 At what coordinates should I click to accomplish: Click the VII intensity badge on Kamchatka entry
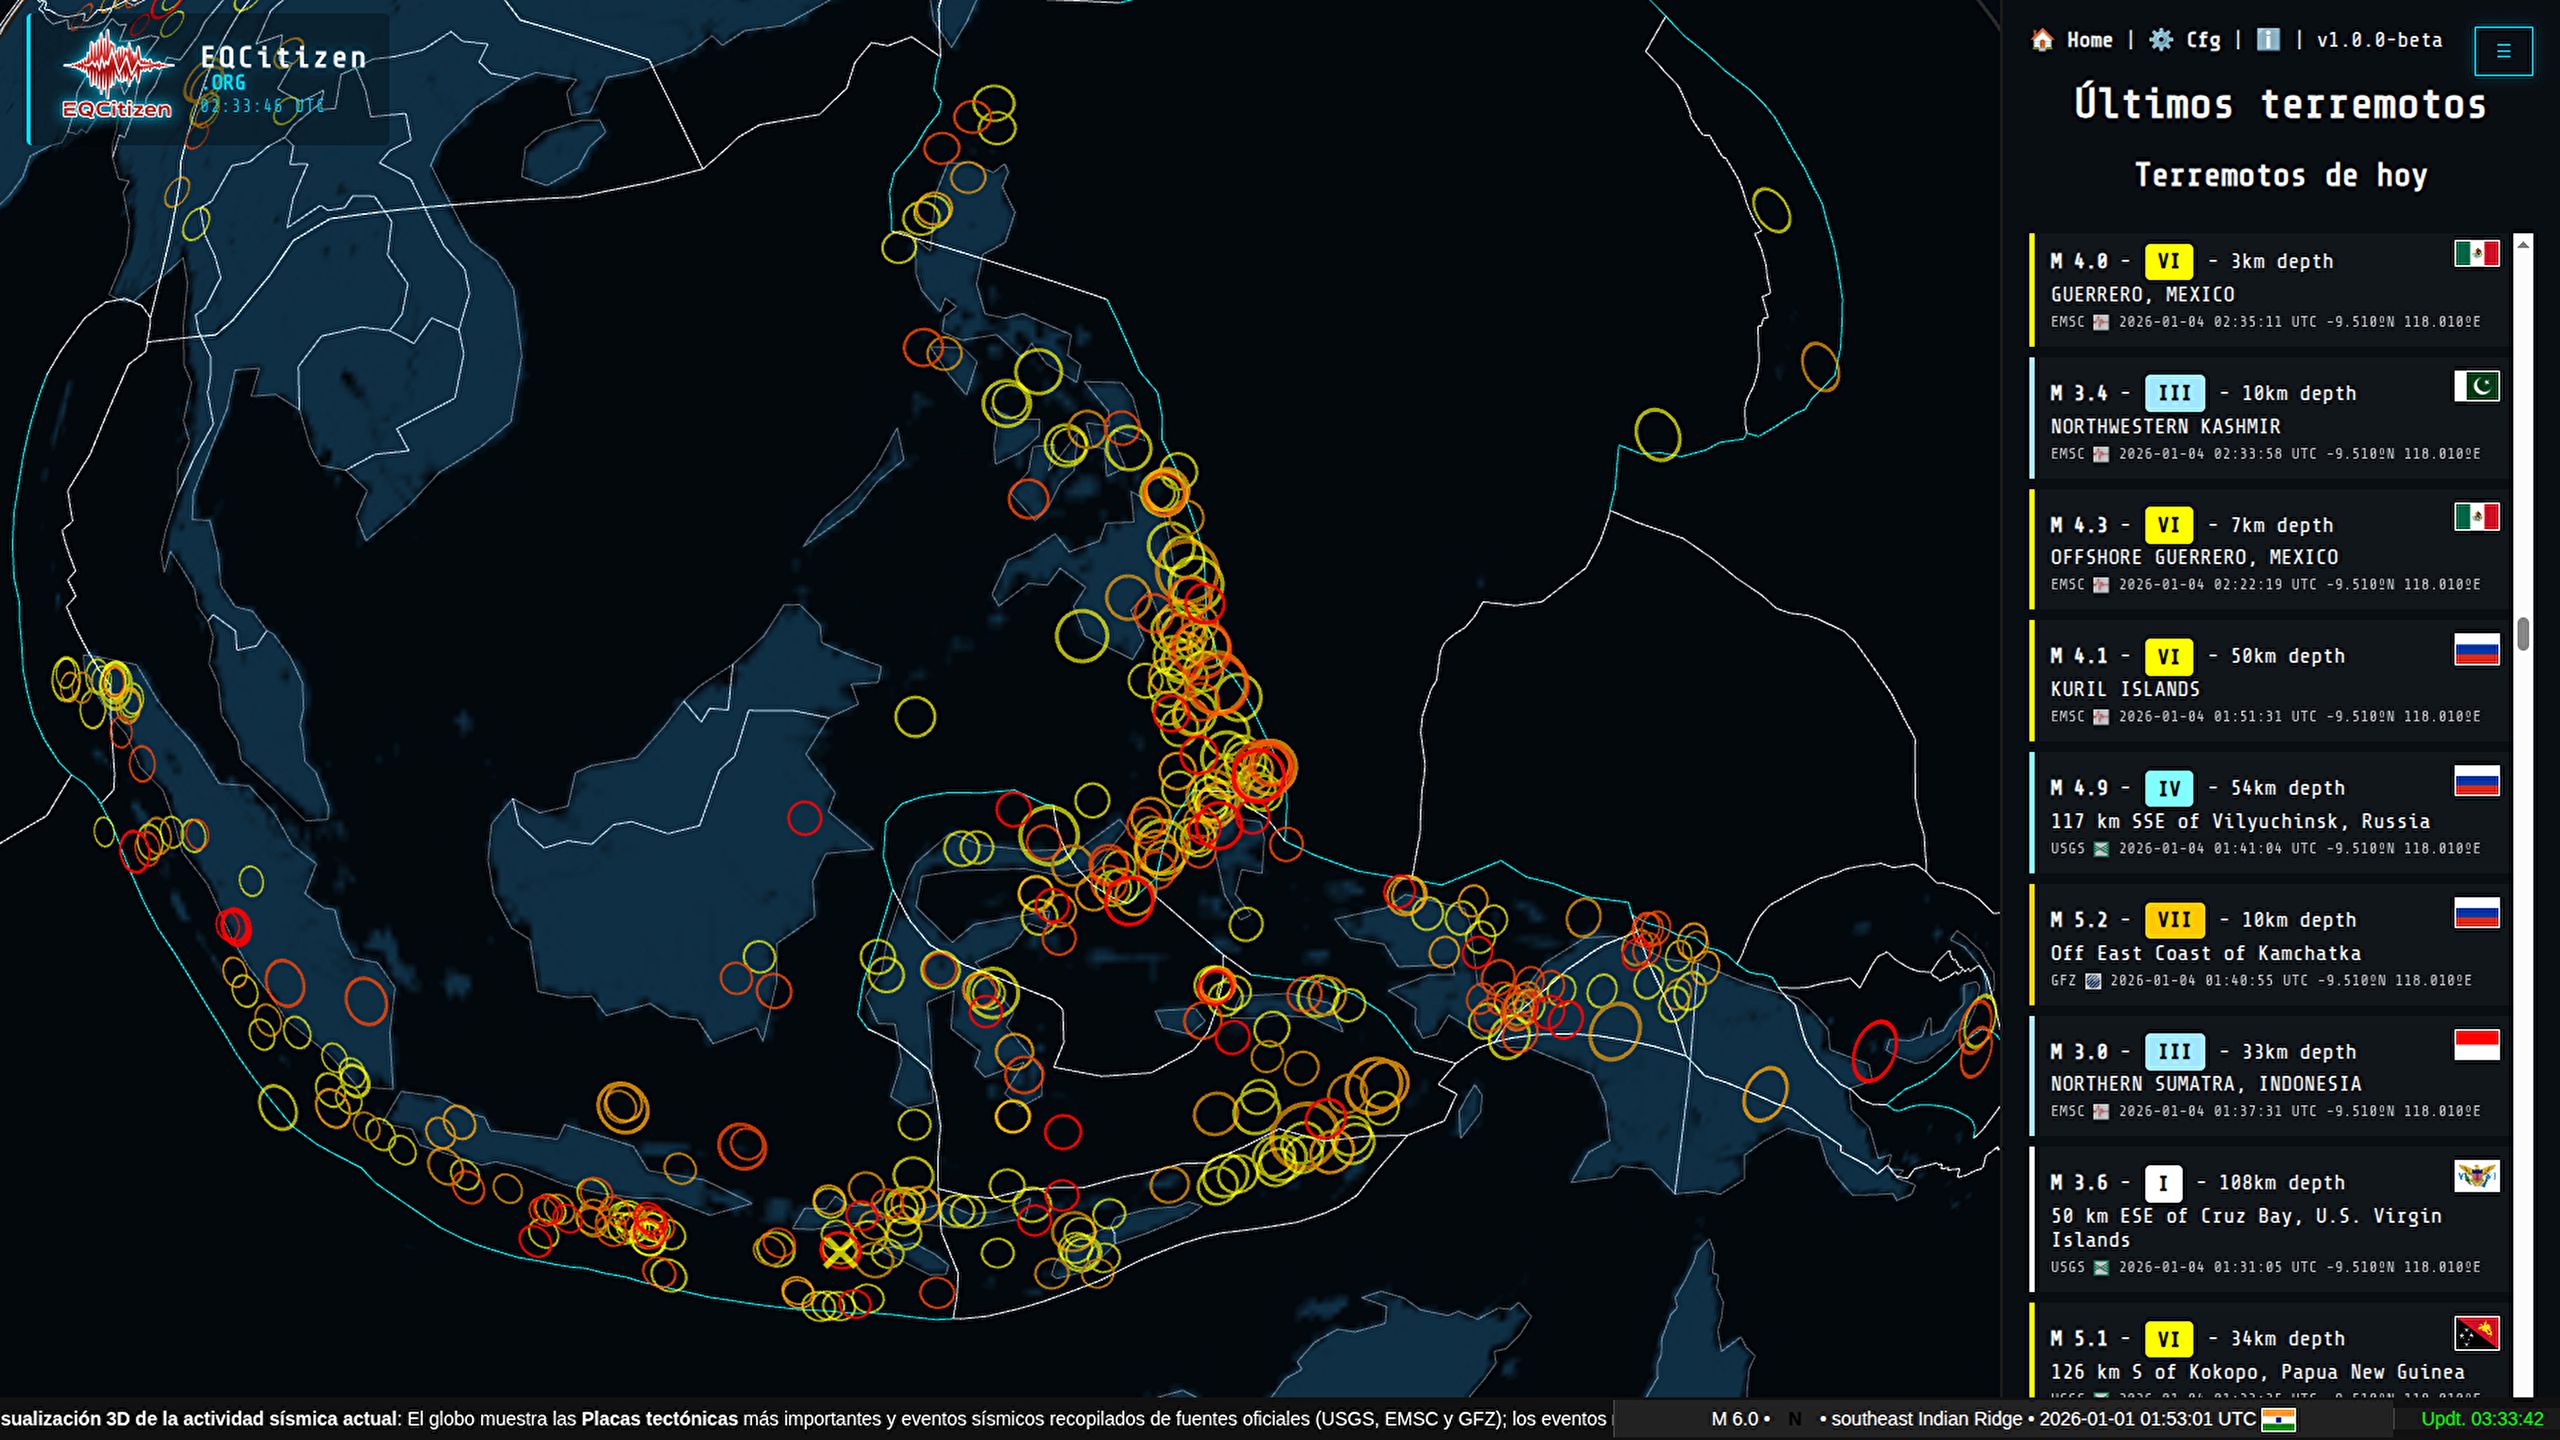point(2173,919)
